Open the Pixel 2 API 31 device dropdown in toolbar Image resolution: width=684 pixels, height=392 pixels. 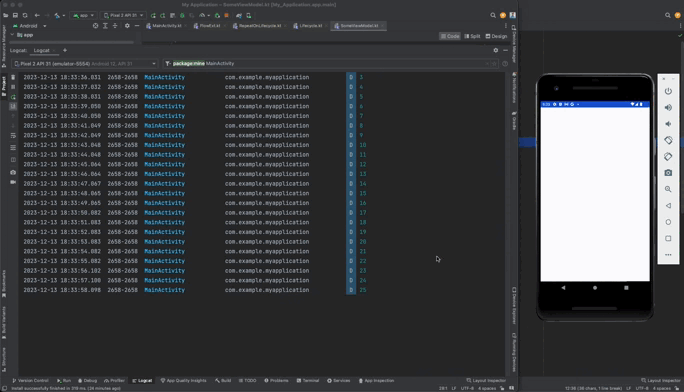tap(123, 15)
